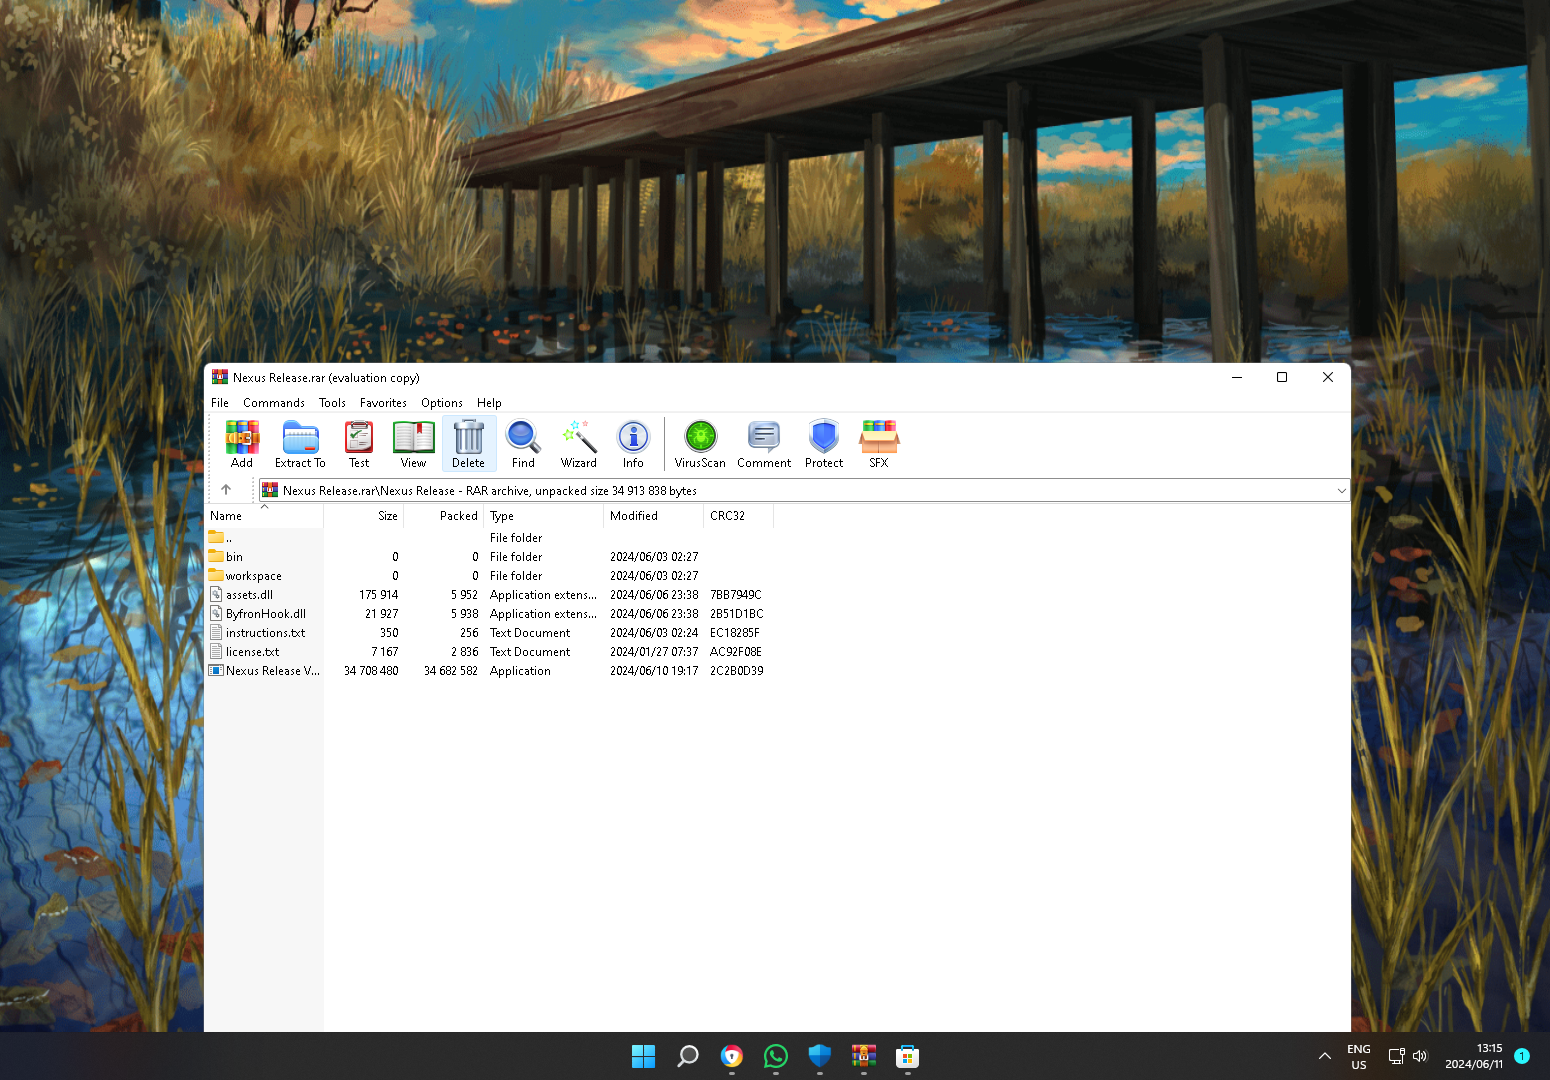The image size is (1550, 1080).
Task: Go up one folder level arrow
Action: pos(226,490)
